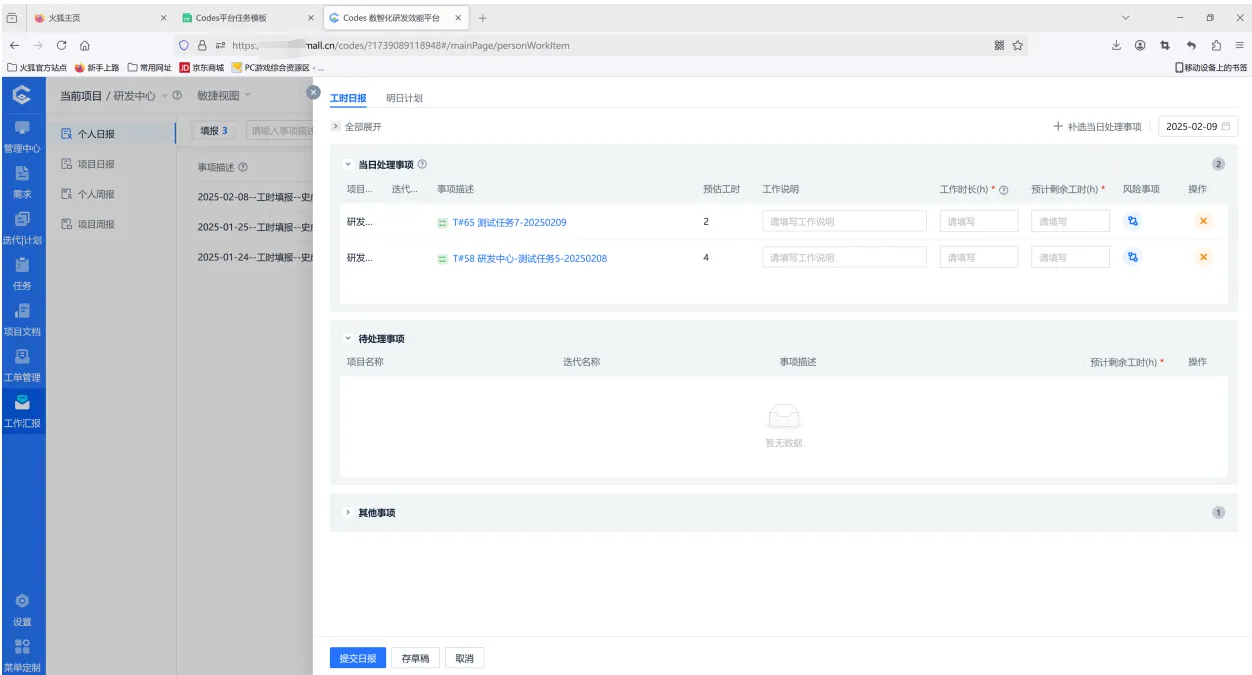Click help icon beside 工作时长(h)
The image size is (1252, 675).
1003,190
